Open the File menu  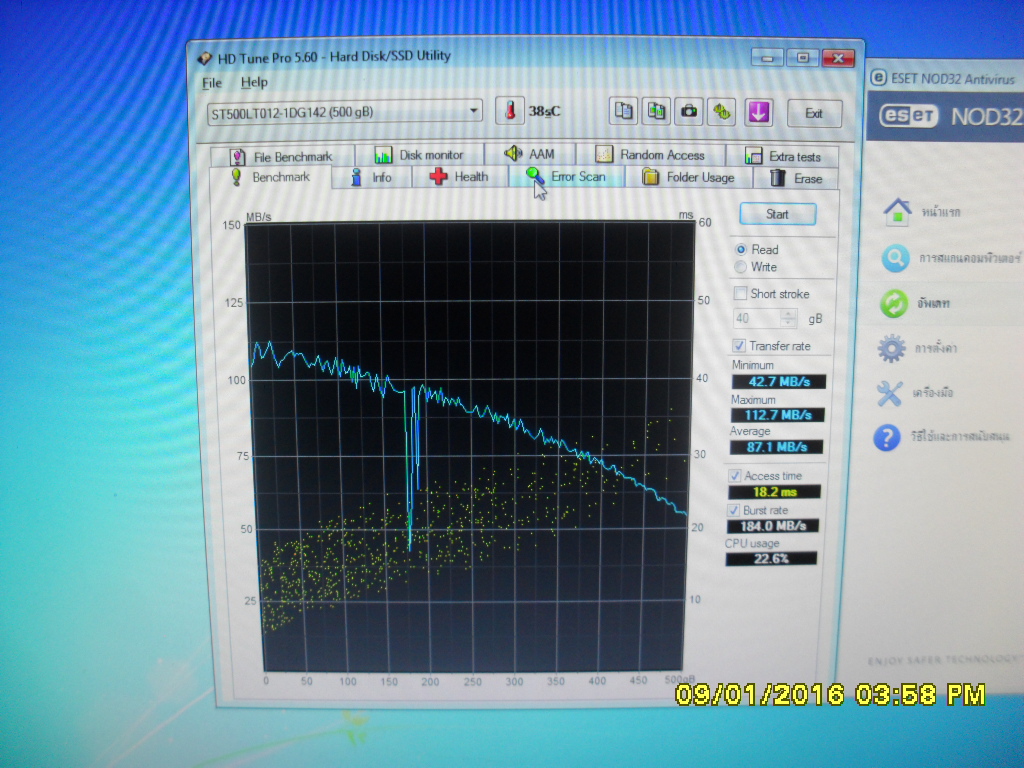[212, 83]
